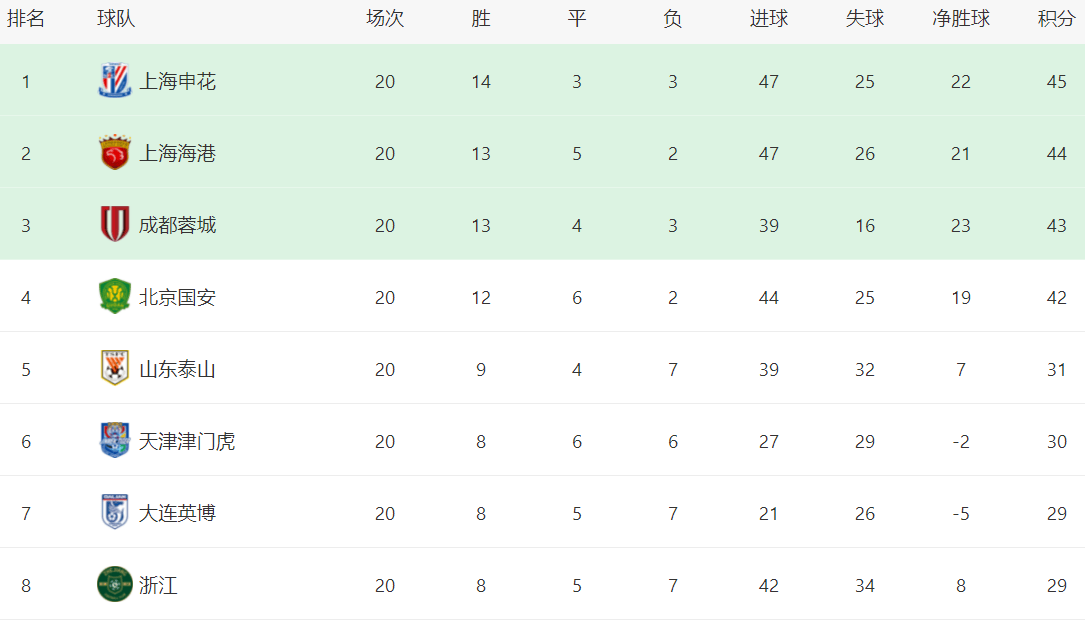
Task: Click the 场次 column header
Action: point(385,19)
